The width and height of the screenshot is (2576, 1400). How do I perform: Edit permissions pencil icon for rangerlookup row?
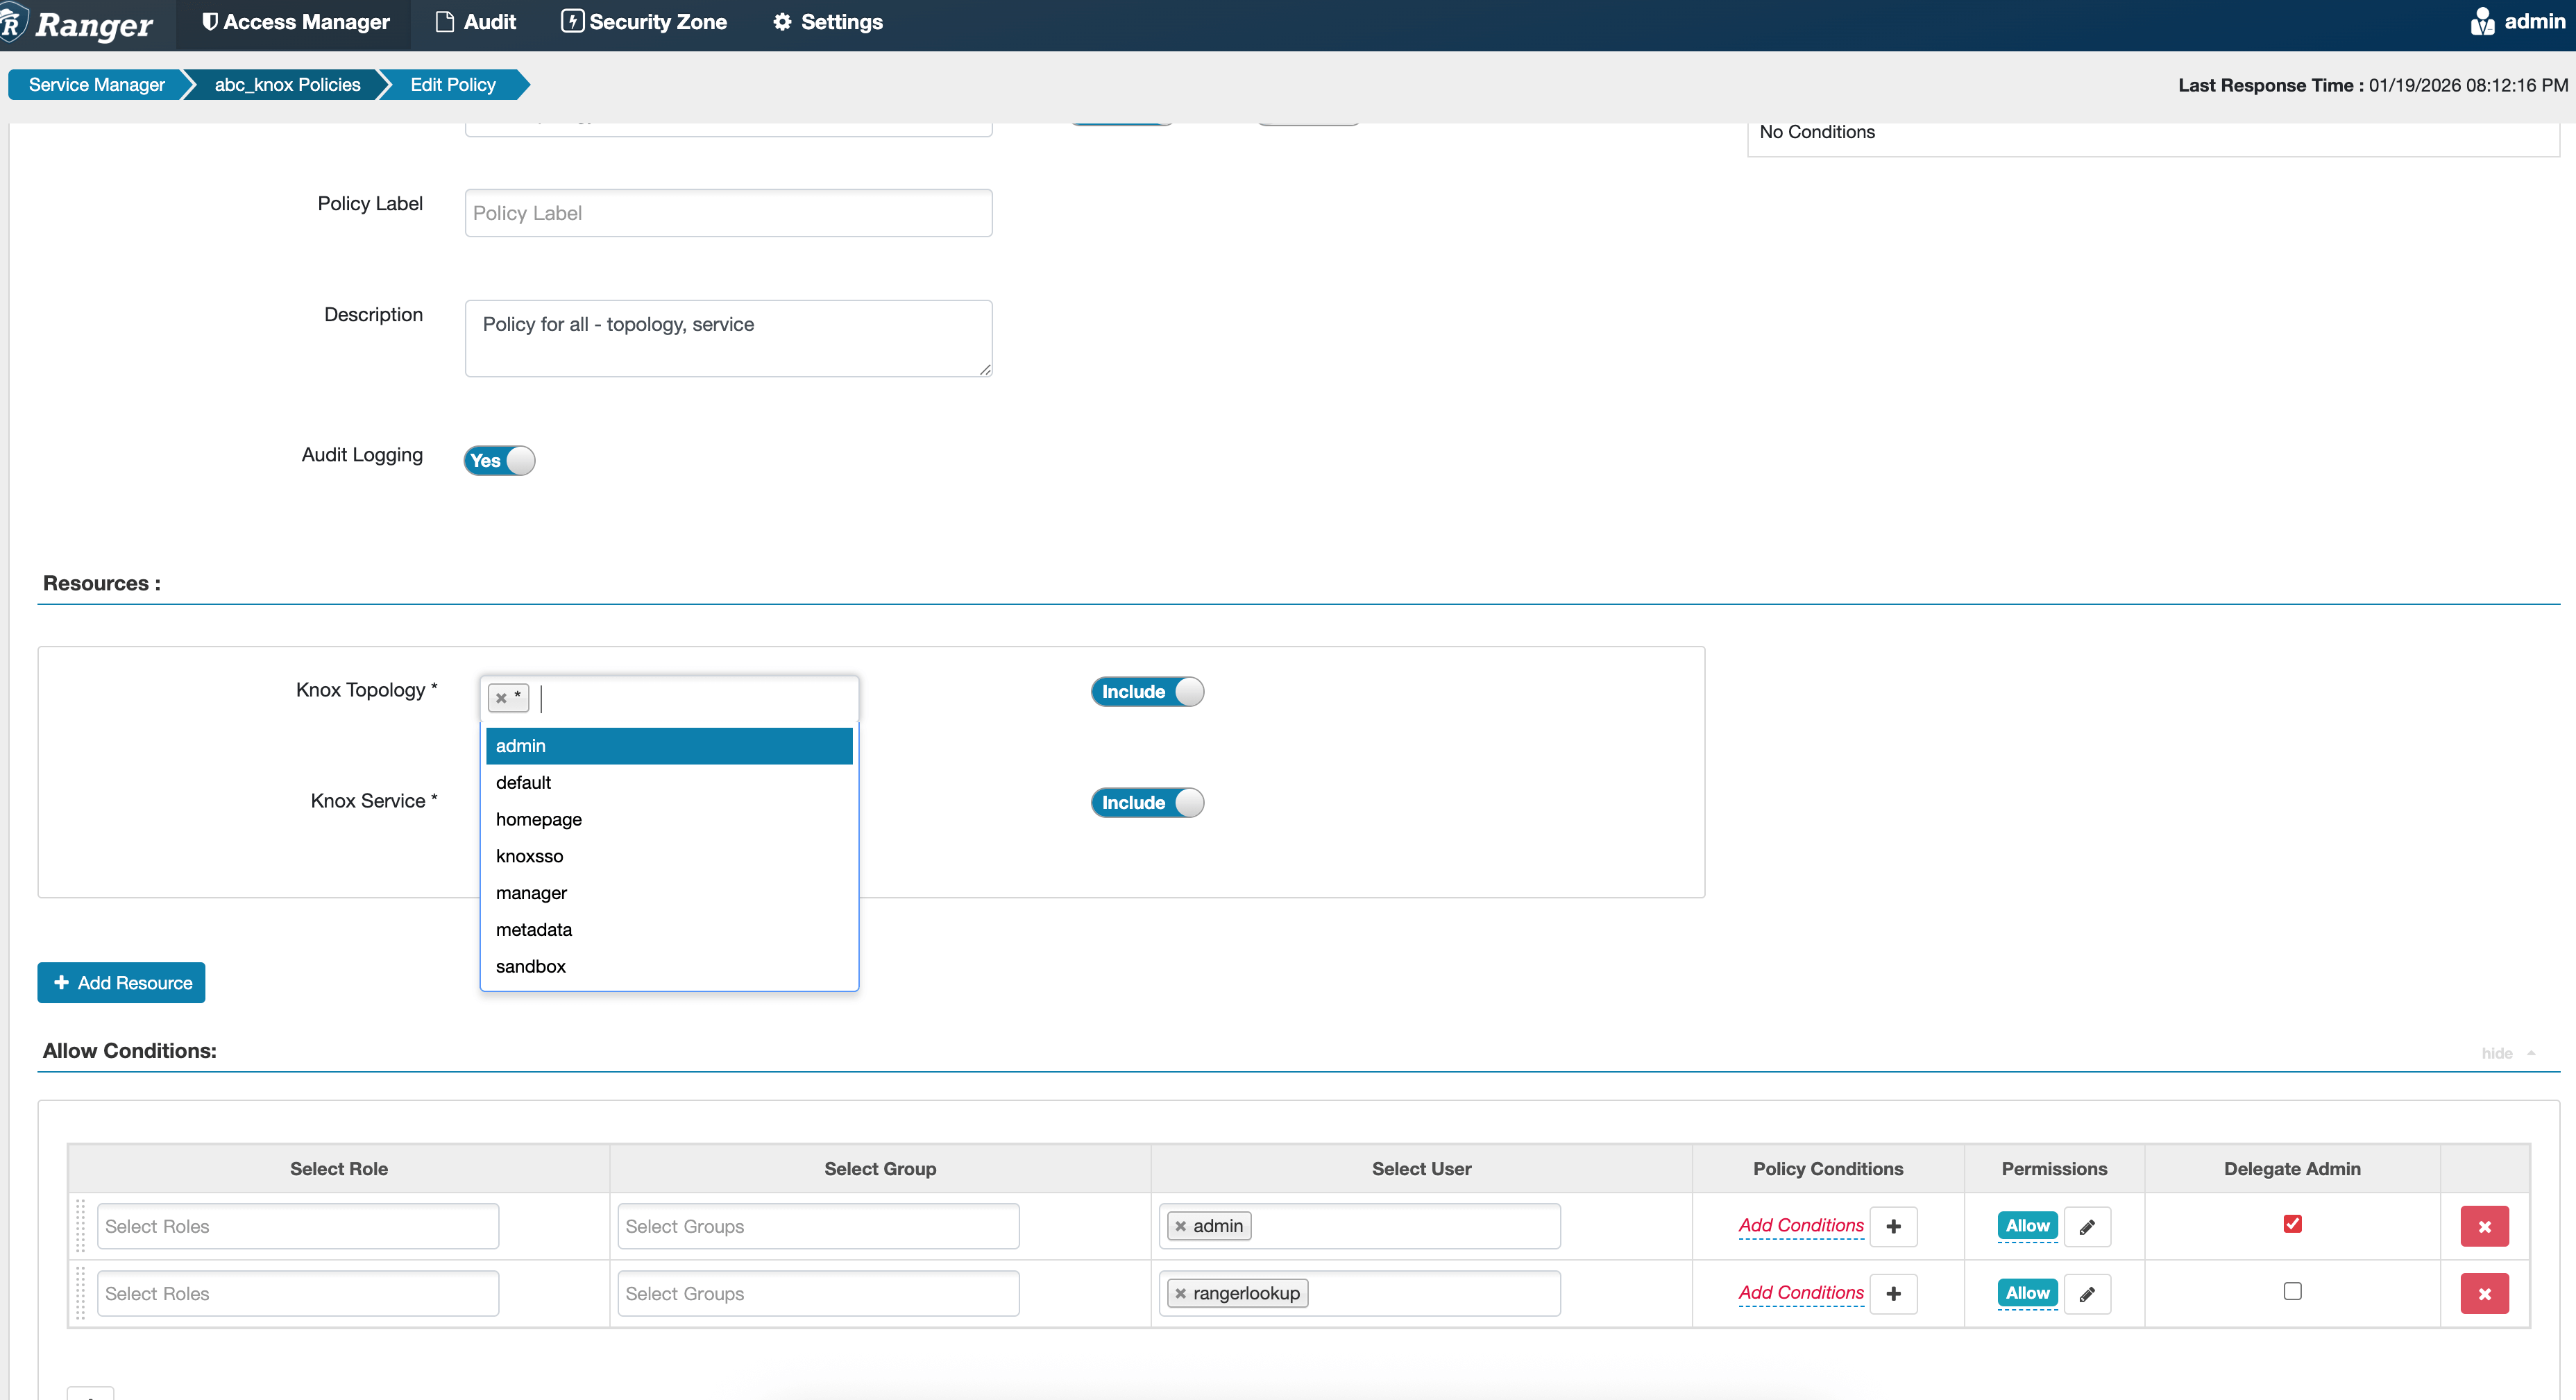[2087, 1293]
